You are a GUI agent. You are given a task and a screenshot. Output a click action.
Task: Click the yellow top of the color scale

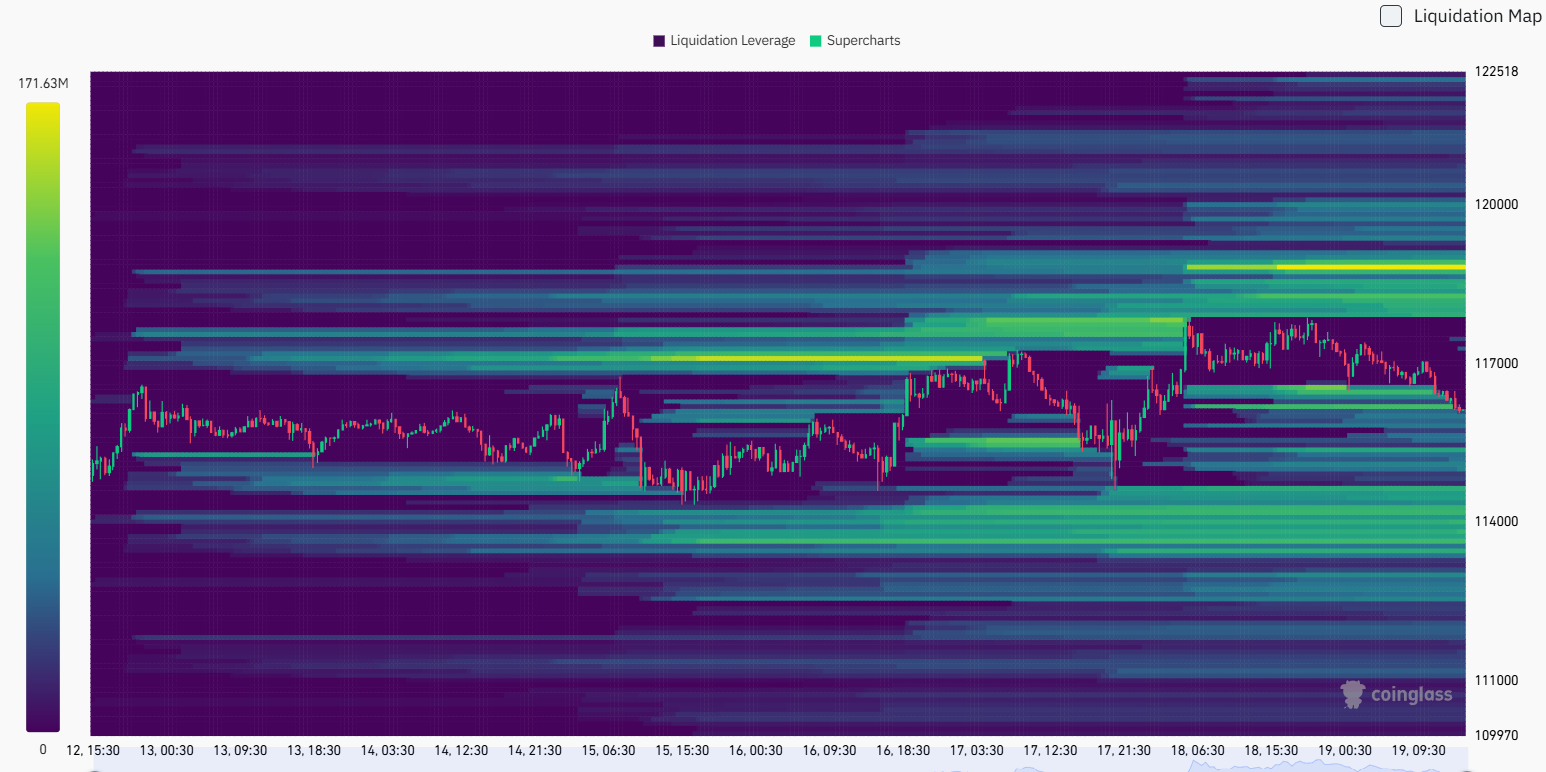point(43,108)
